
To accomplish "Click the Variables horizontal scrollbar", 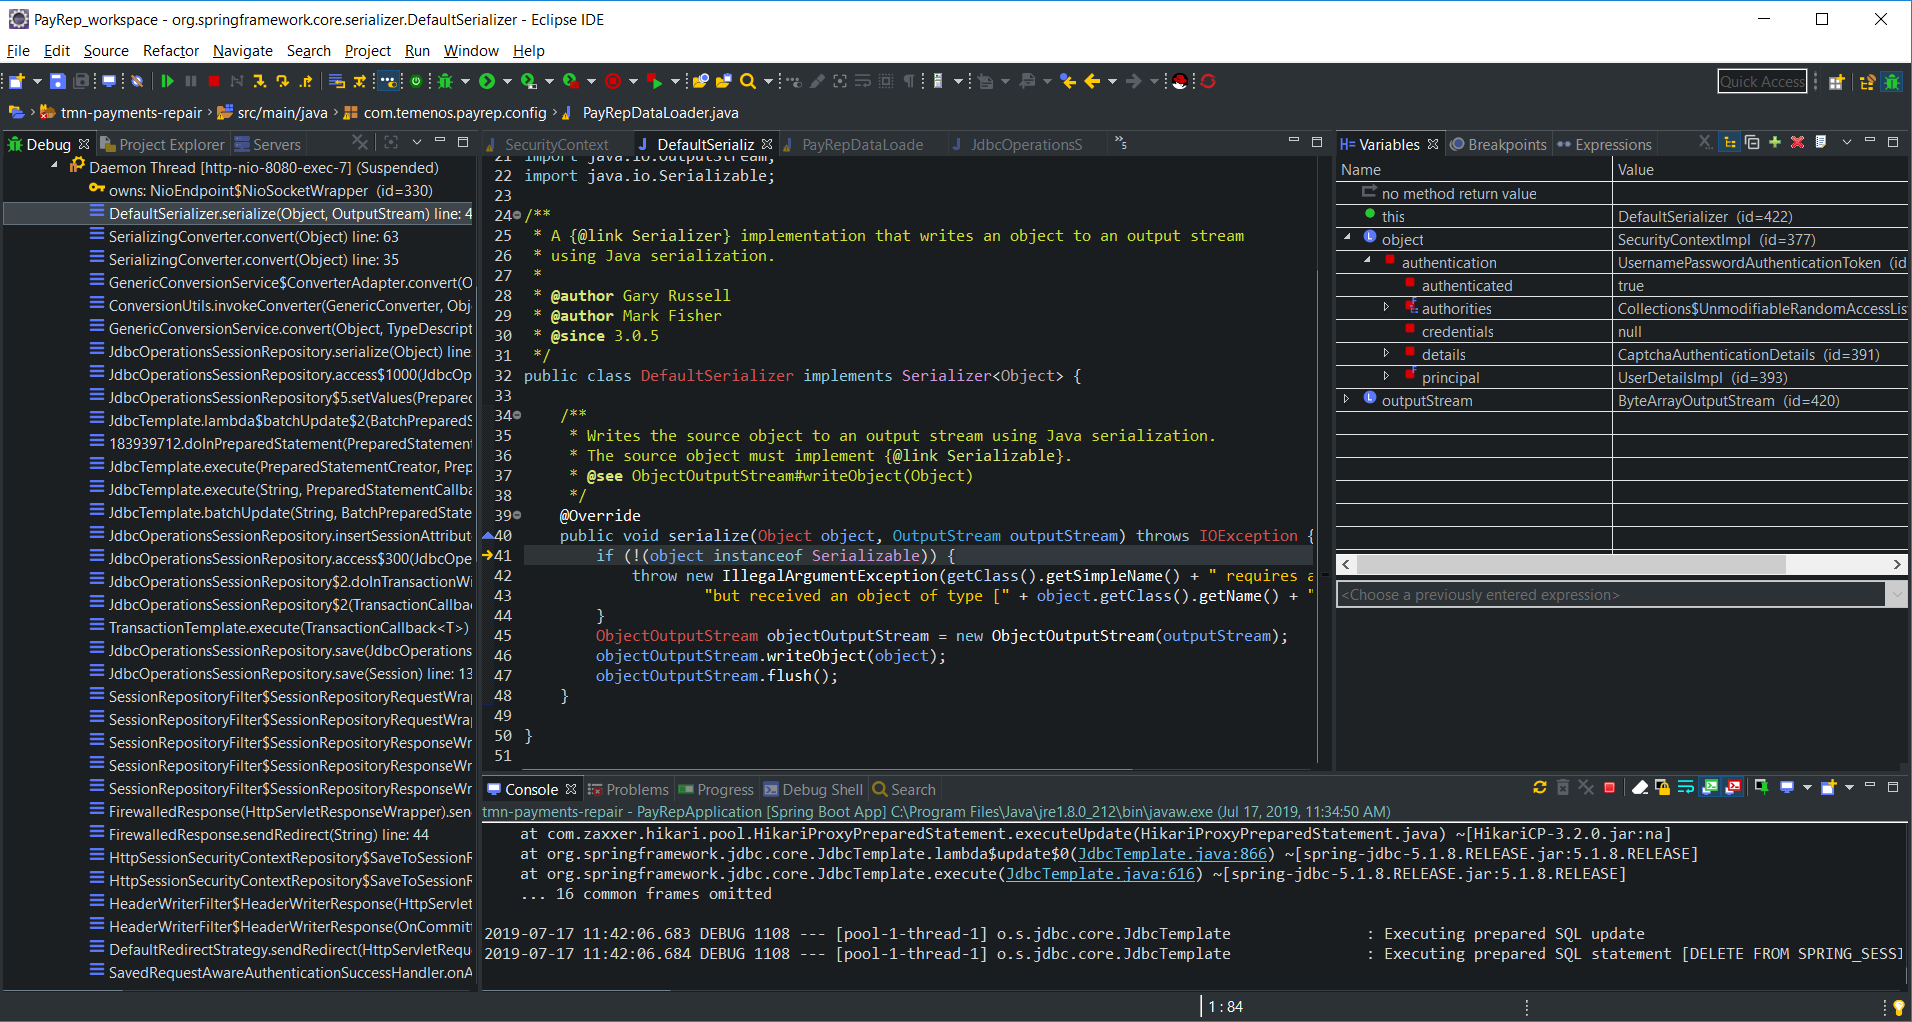I will (1570, 565).
